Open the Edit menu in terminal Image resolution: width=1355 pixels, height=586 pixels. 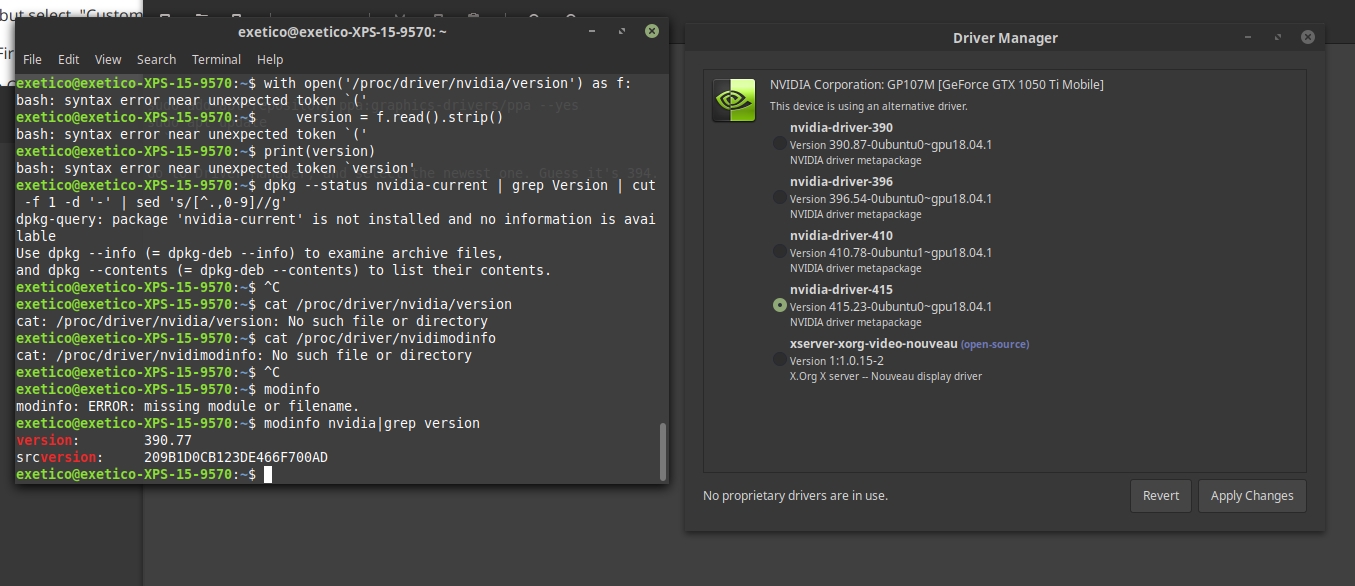[x=68, y=60]
